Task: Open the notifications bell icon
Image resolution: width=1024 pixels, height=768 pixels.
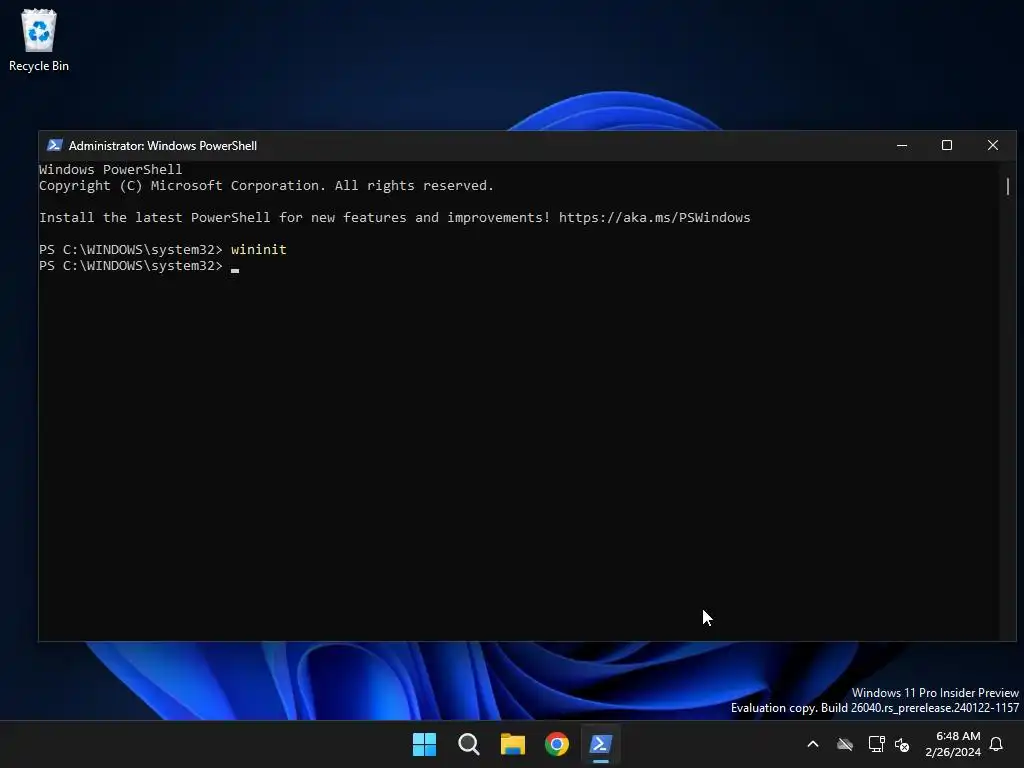Action: pyautogui.click(x=996, y=744)
